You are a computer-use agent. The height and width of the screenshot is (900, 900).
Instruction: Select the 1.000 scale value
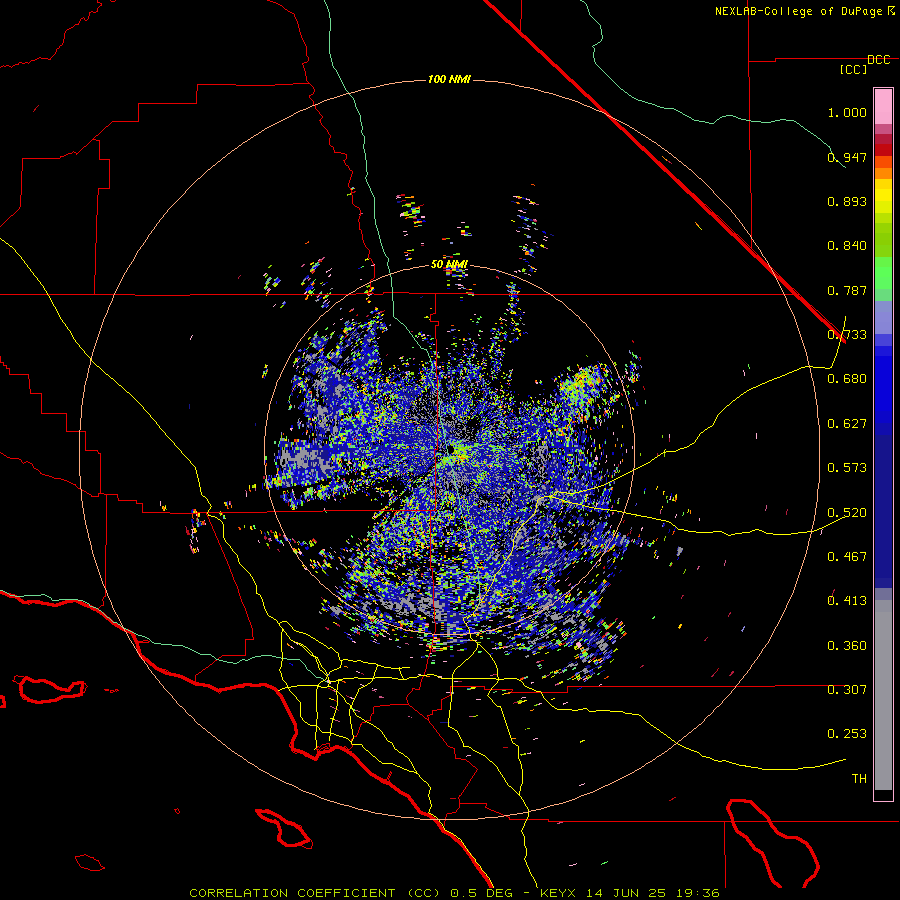(x=847, y=112)
